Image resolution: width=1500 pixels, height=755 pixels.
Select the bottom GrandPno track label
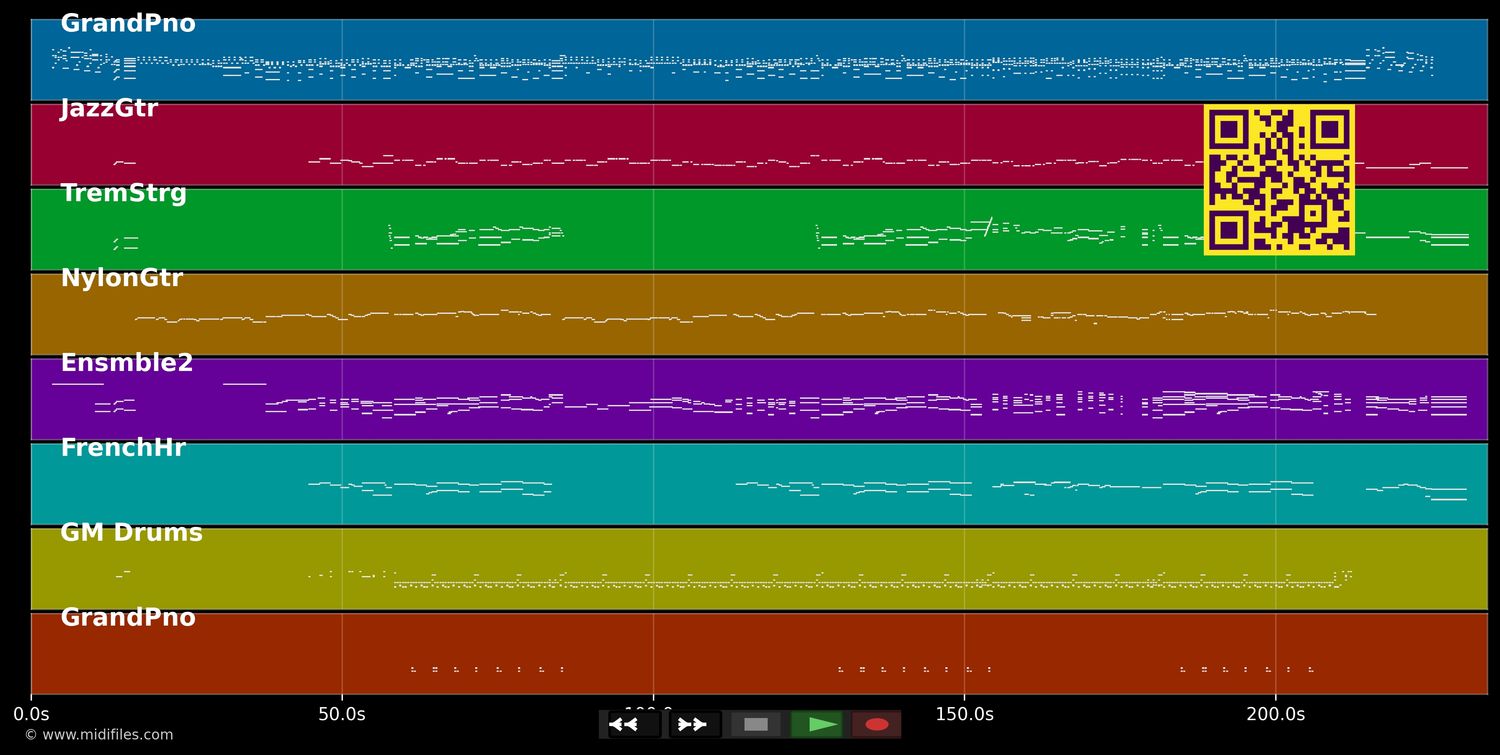128,618
